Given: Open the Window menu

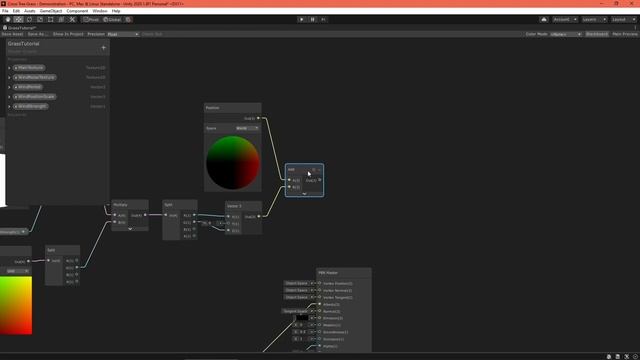Looking at the screenshot, I should coord(100,11).
